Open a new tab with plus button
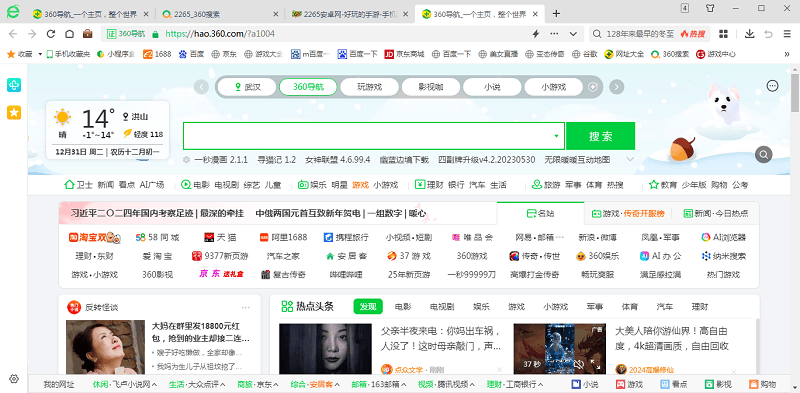The width and height of the screenshot is (800, 393). point(556,14)
